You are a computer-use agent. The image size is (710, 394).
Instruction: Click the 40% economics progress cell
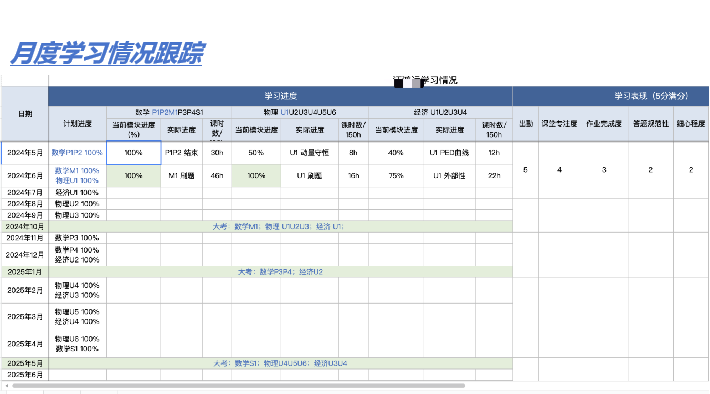tap(396, 153)
